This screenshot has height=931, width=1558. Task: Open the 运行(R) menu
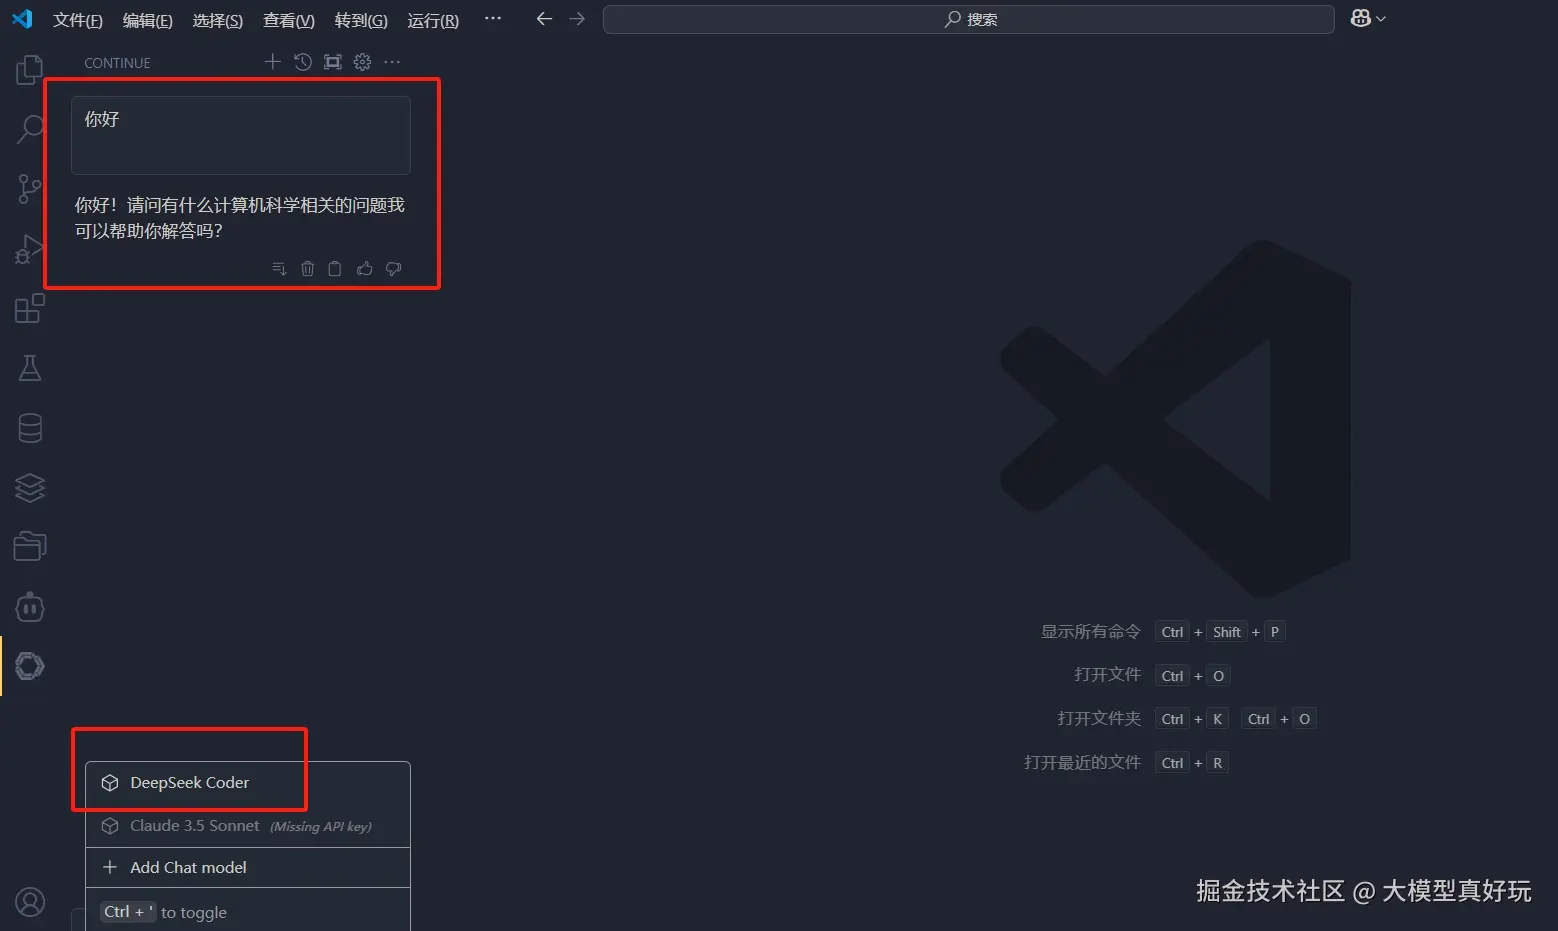coord(433,20)
